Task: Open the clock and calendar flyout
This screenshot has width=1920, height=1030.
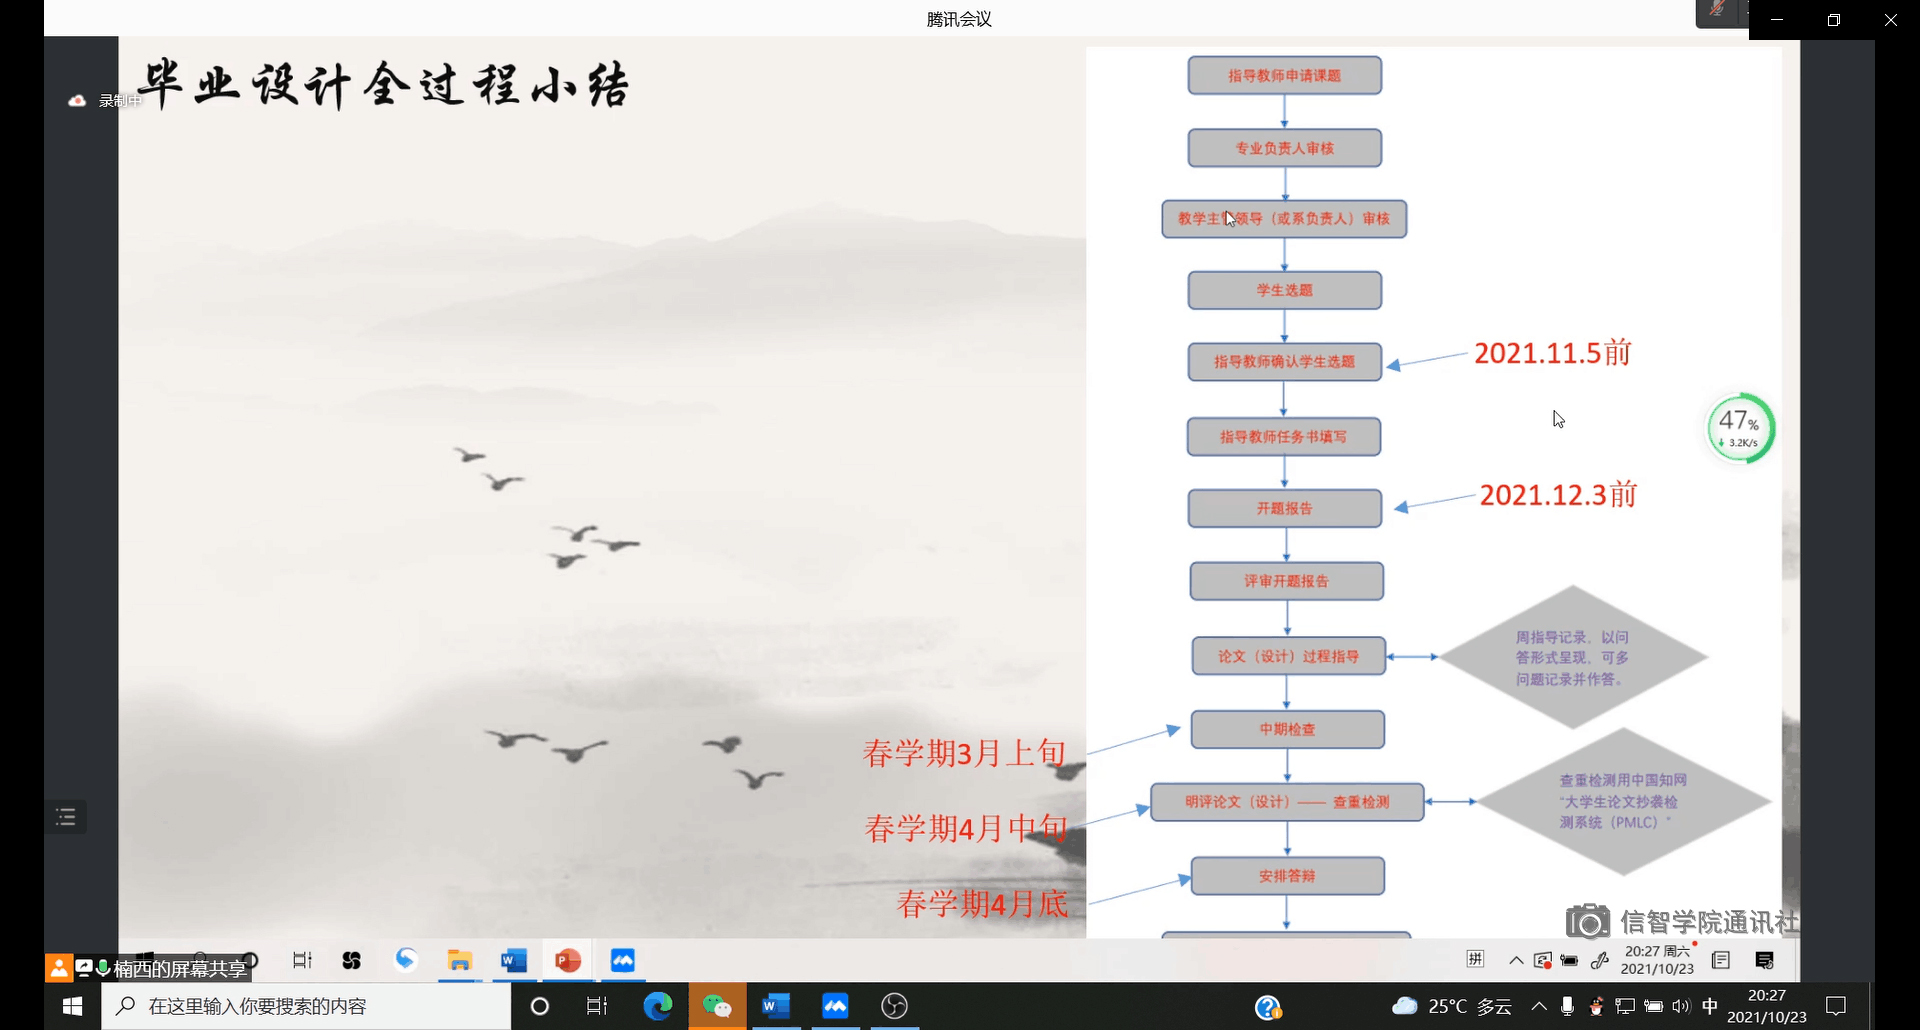Action: pos(1766,1006)
